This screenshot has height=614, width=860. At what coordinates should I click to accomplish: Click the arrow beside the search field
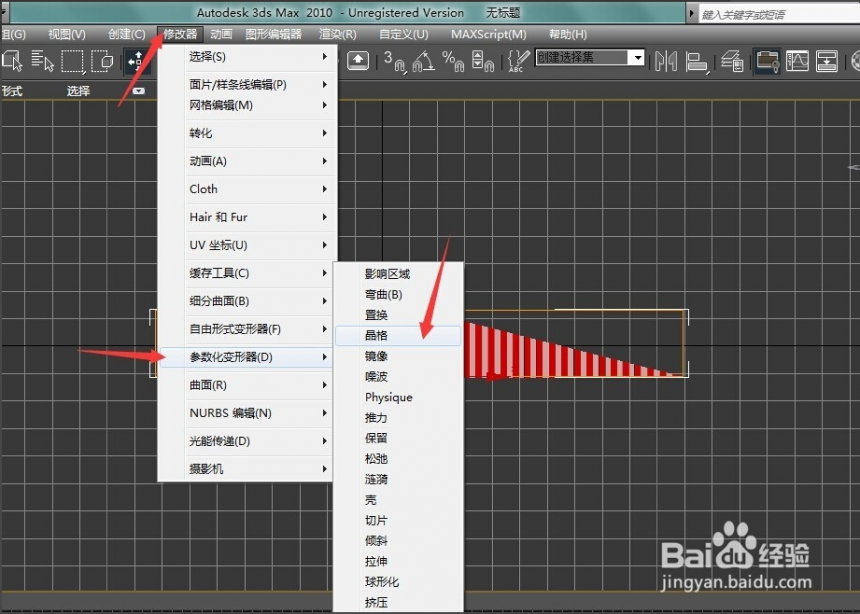click(x=692, y=14)
